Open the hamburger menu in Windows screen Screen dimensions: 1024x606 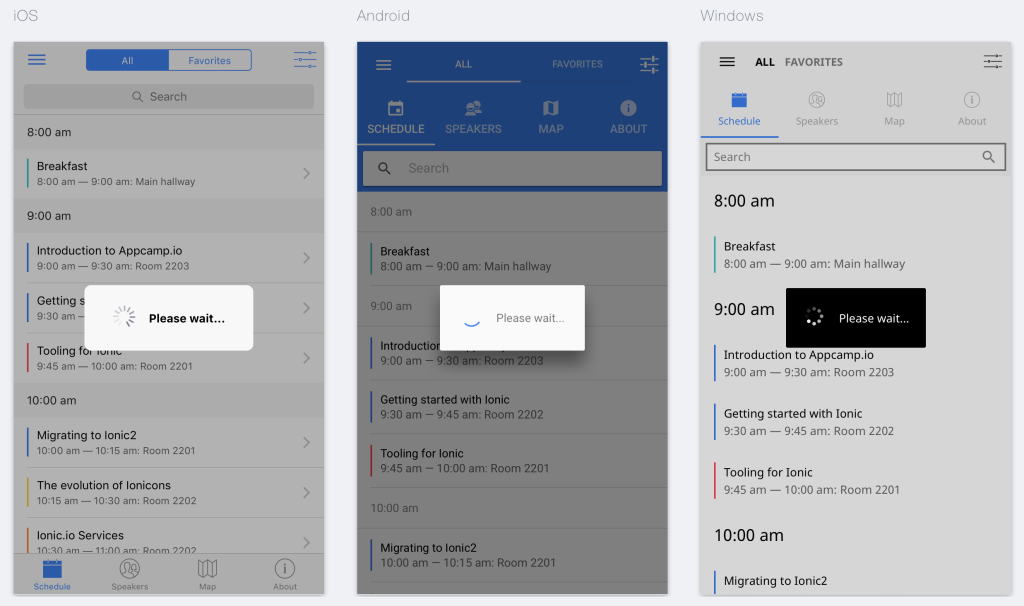(x=727, y=61)
